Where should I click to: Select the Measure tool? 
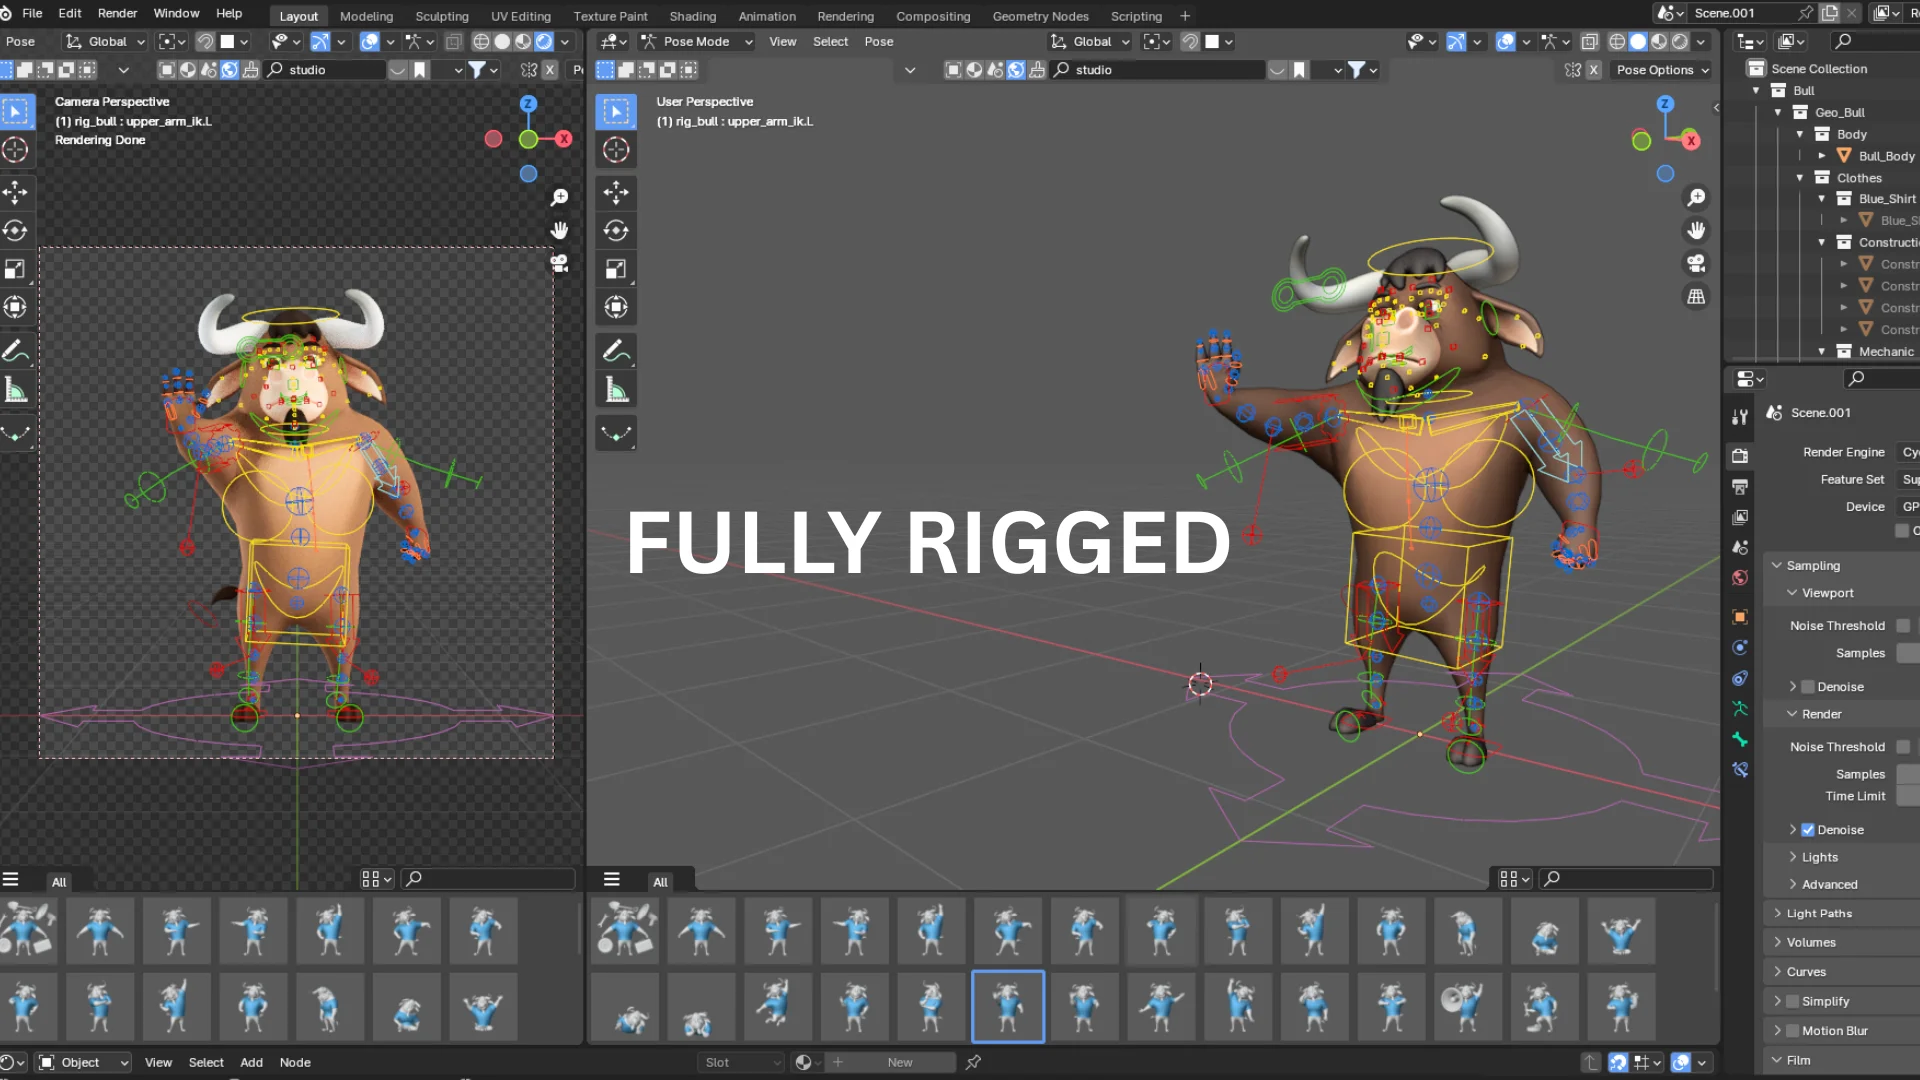(16, 389)
